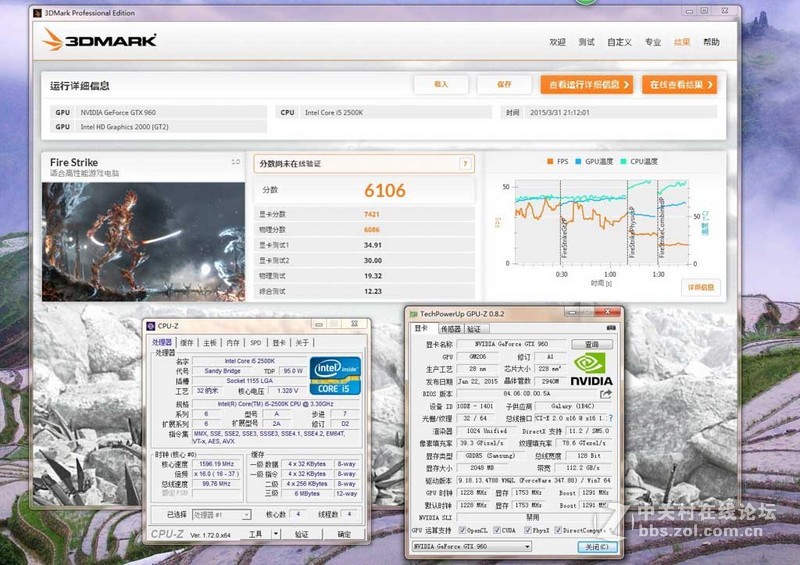
Task: Click the help question mark beside 分数尚未在线验证
Action: pos(464,164)
